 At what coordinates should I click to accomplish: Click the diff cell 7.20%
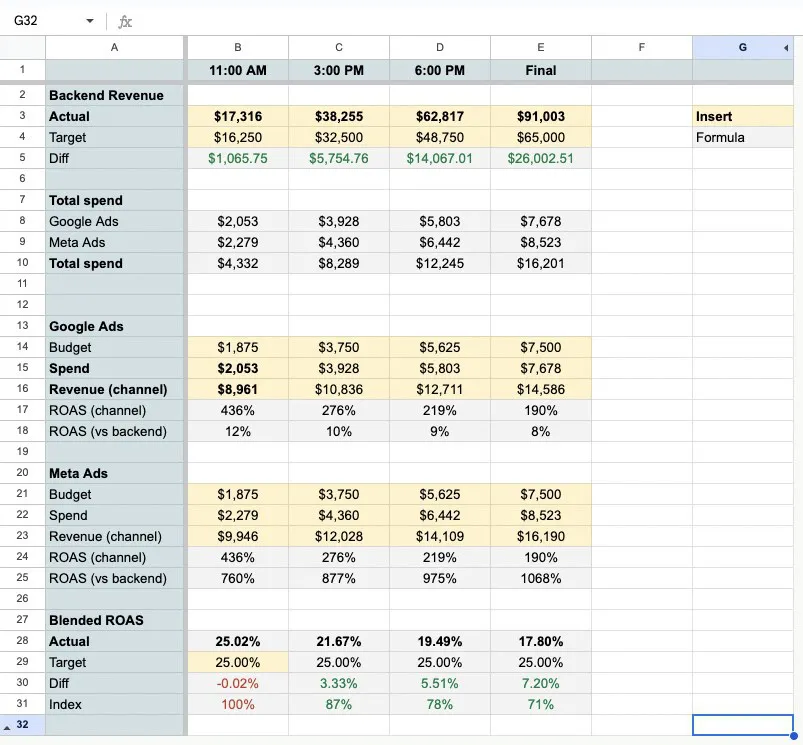tap(540, 683)
